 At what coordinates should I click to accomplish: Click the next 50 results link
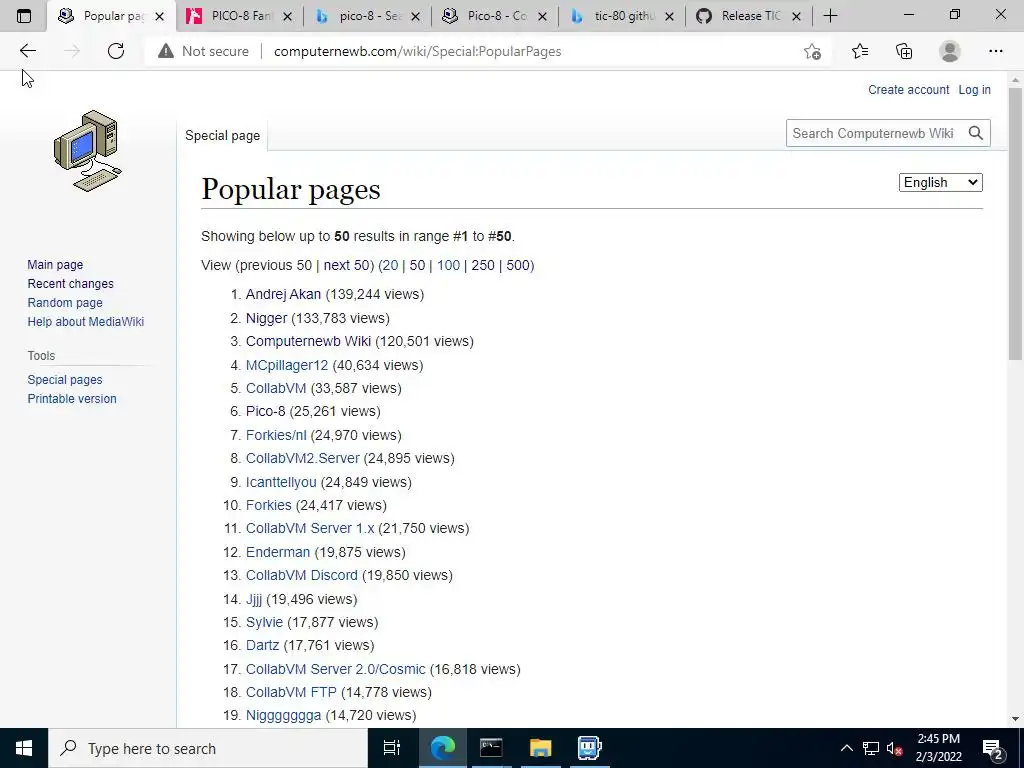point(347,265)
